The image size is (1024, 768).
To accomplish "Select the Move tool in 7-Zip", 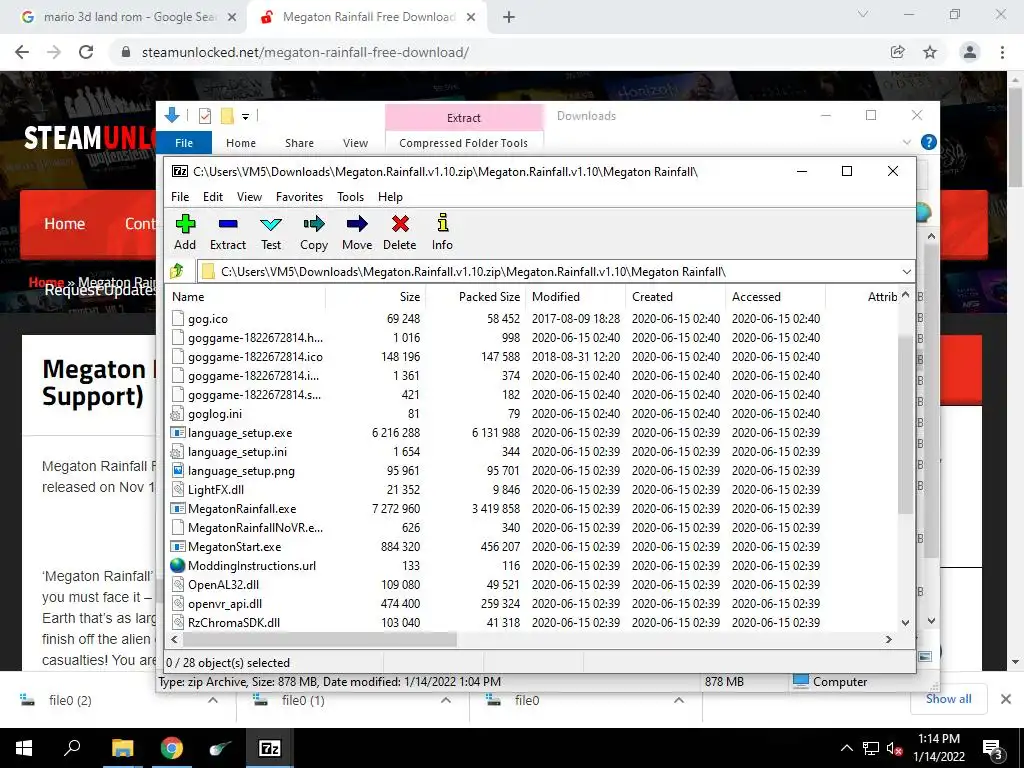I will pos(357,232).
